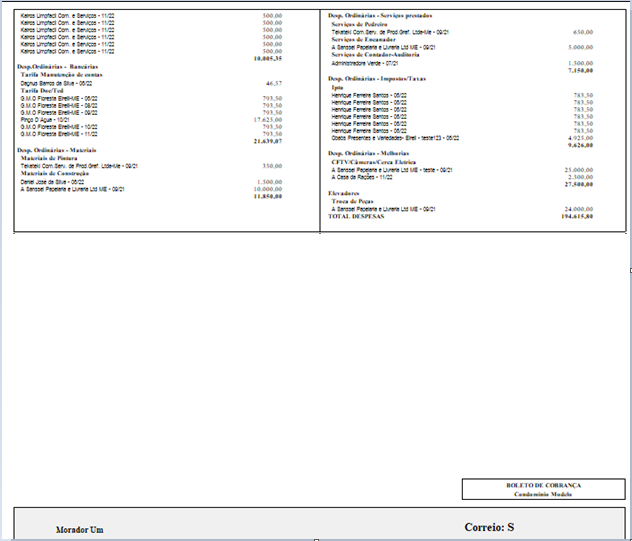The image size is (632, 541).
Task: Click row 'Obabs Presentes e Variedades - teste123'
Action: point(395,138)
